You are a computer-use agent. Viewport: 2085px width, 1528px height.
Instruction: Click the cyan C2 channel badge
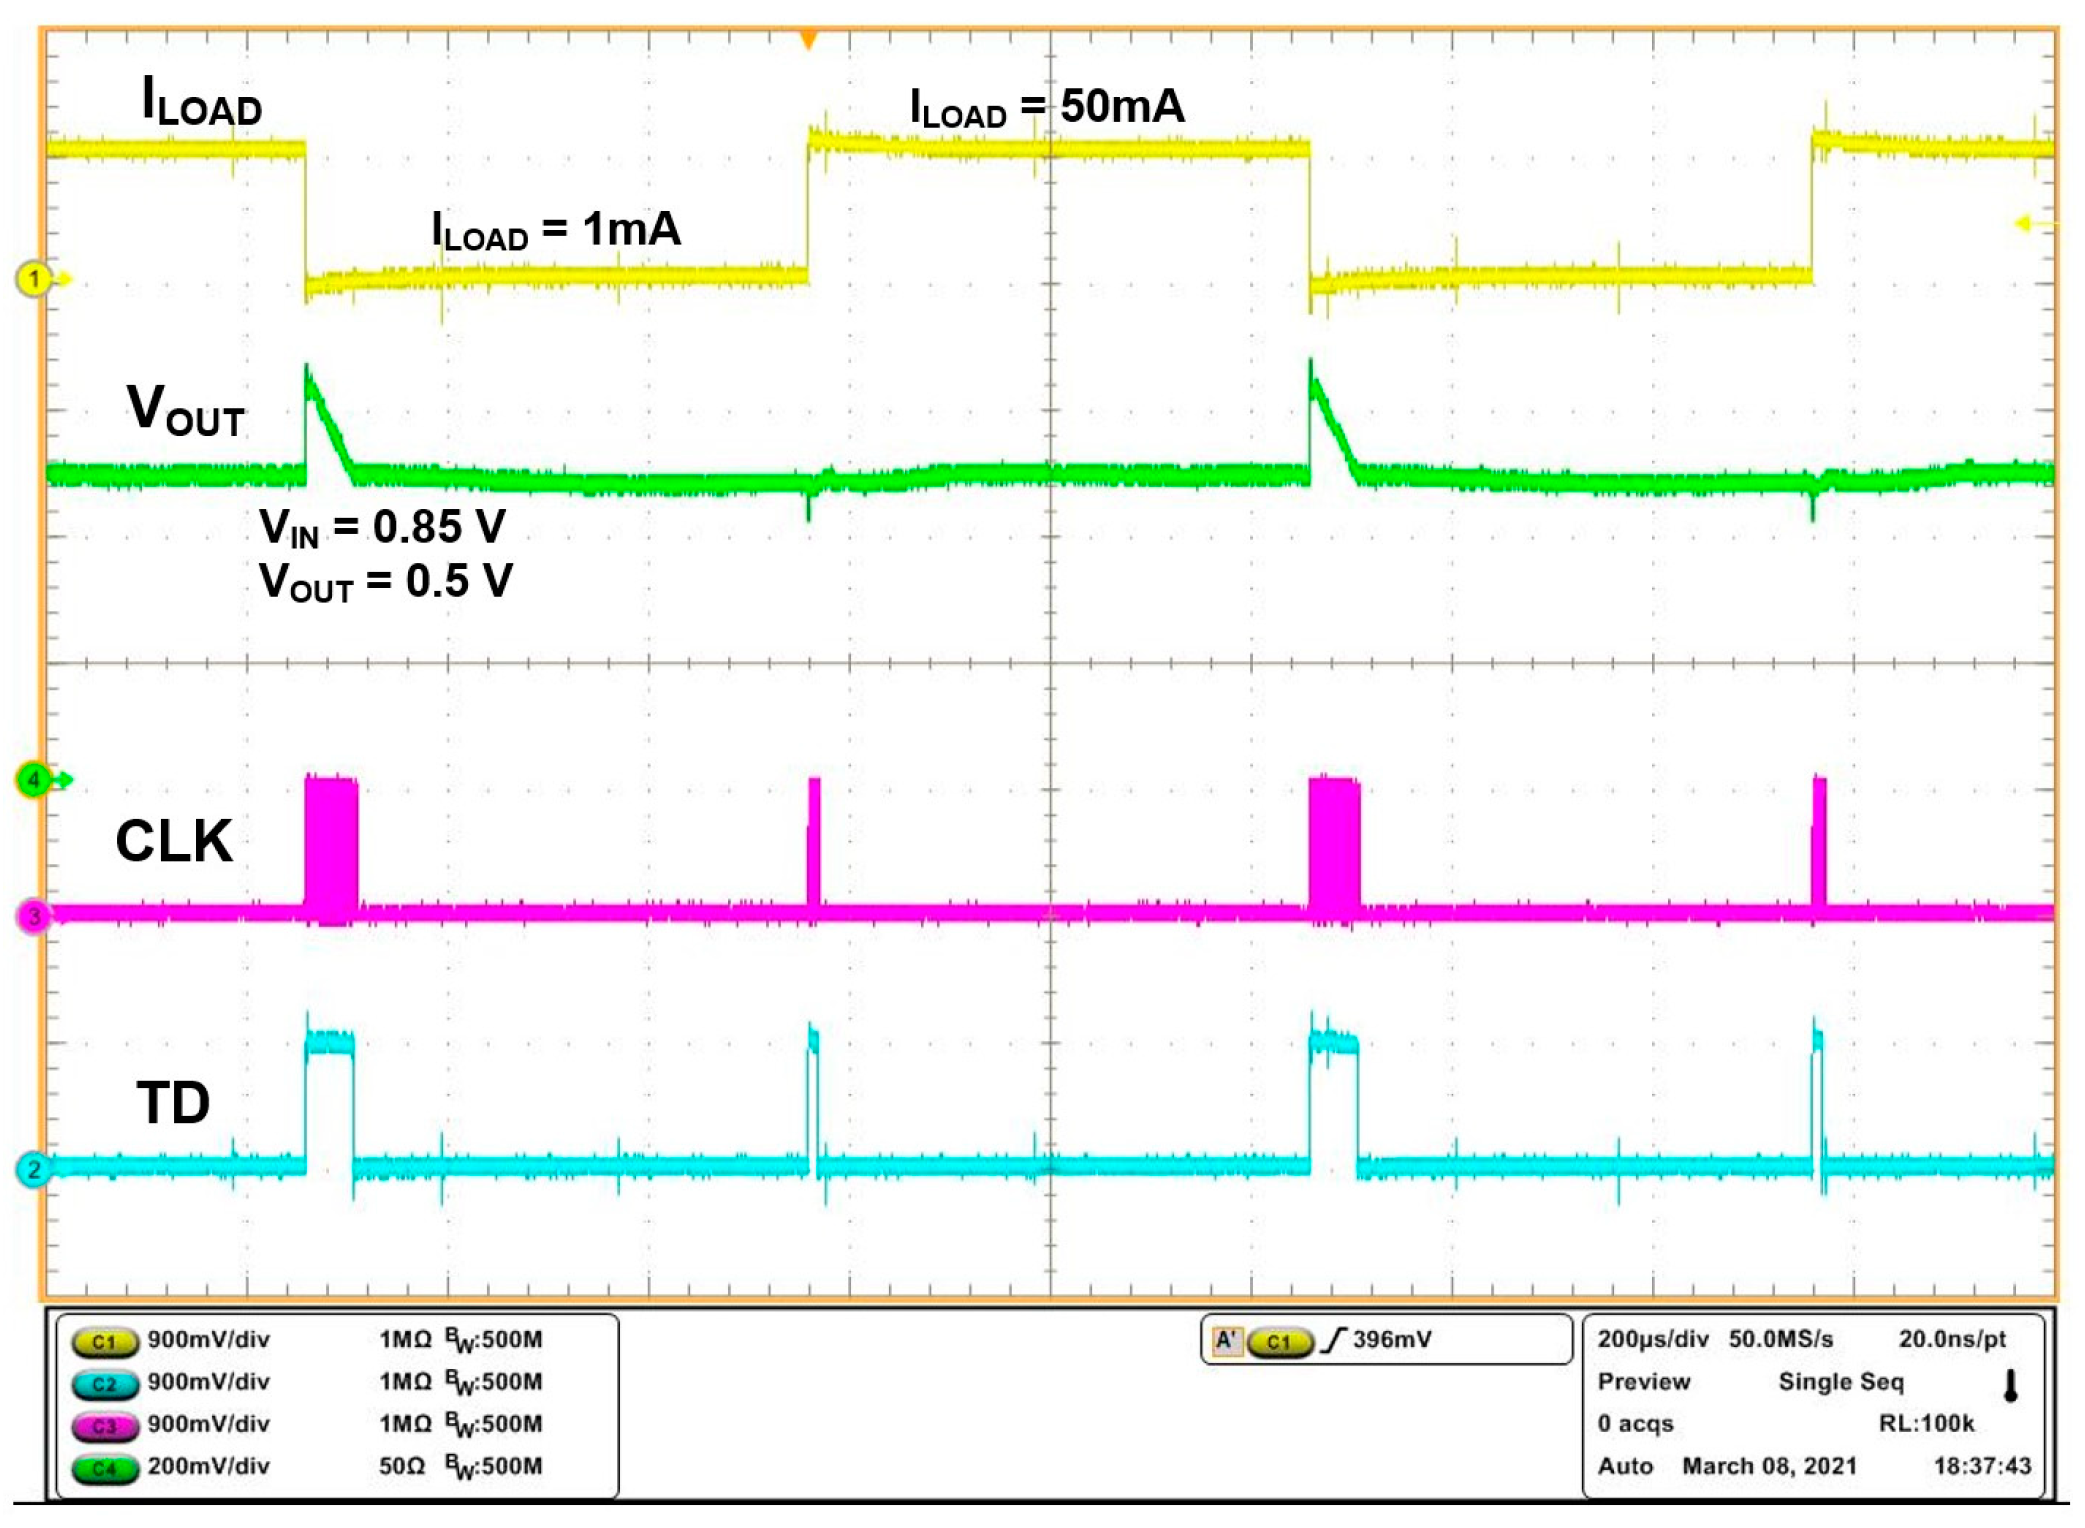pos(104,1384)
